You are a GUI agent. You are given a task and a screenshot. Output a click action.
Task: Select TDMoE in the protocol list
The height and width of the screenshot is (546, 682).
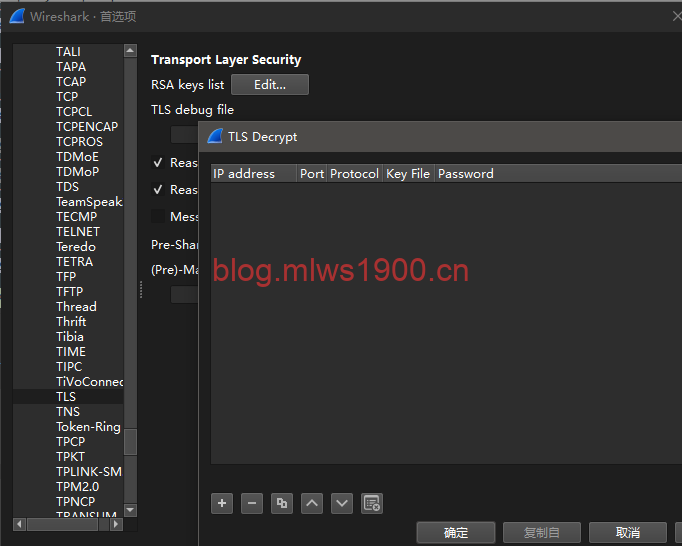click(x=77, y=157)
